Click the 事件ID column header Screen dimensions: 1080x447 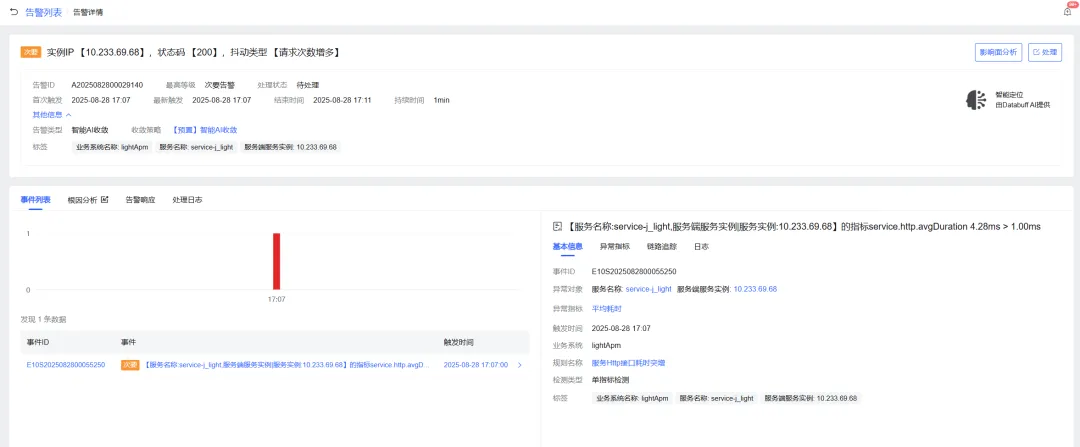coord(38,342)
